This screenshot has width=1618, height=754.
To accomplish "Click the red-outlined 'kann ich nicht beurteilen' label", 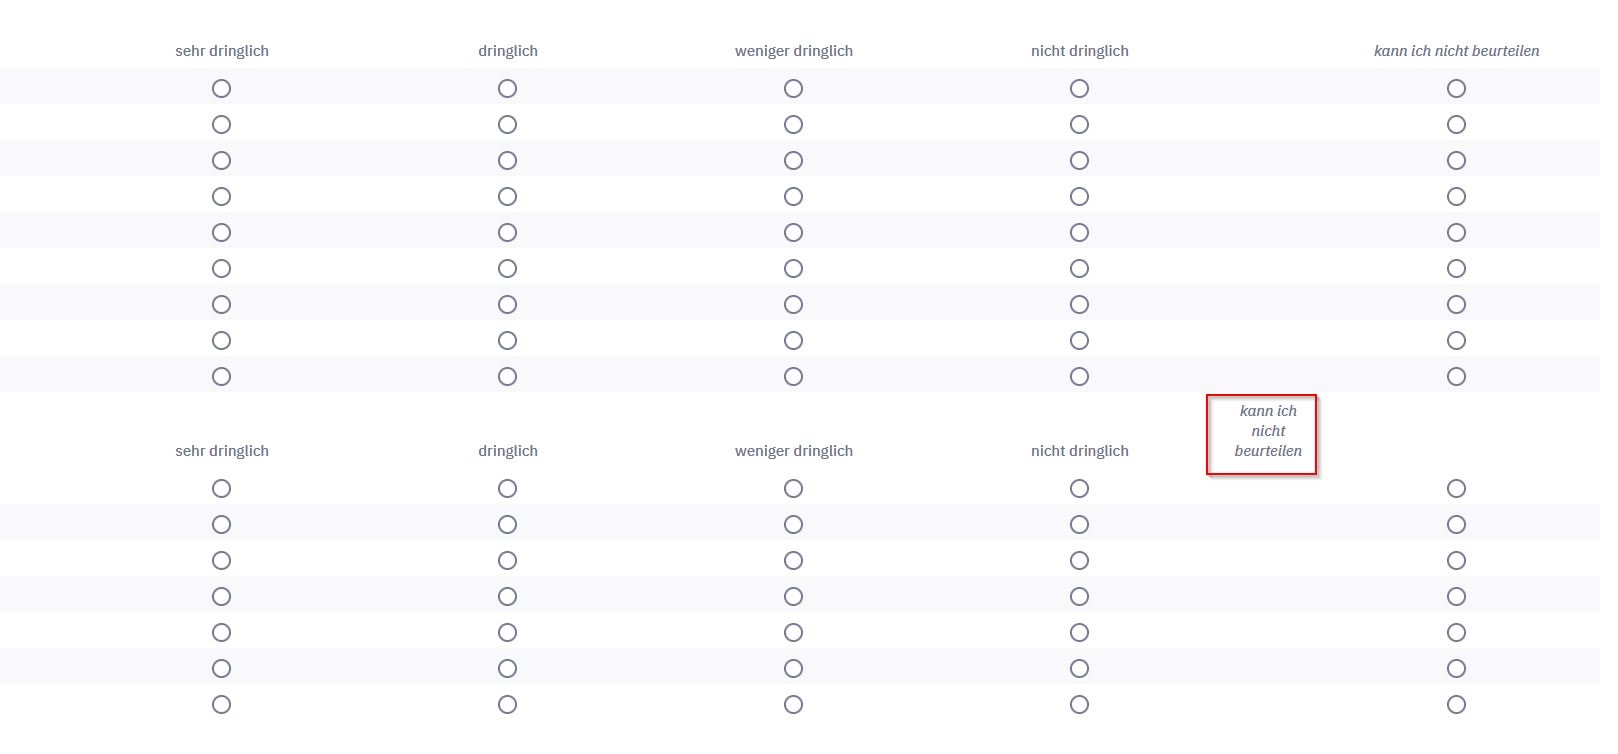I will tap(1267, 431).
